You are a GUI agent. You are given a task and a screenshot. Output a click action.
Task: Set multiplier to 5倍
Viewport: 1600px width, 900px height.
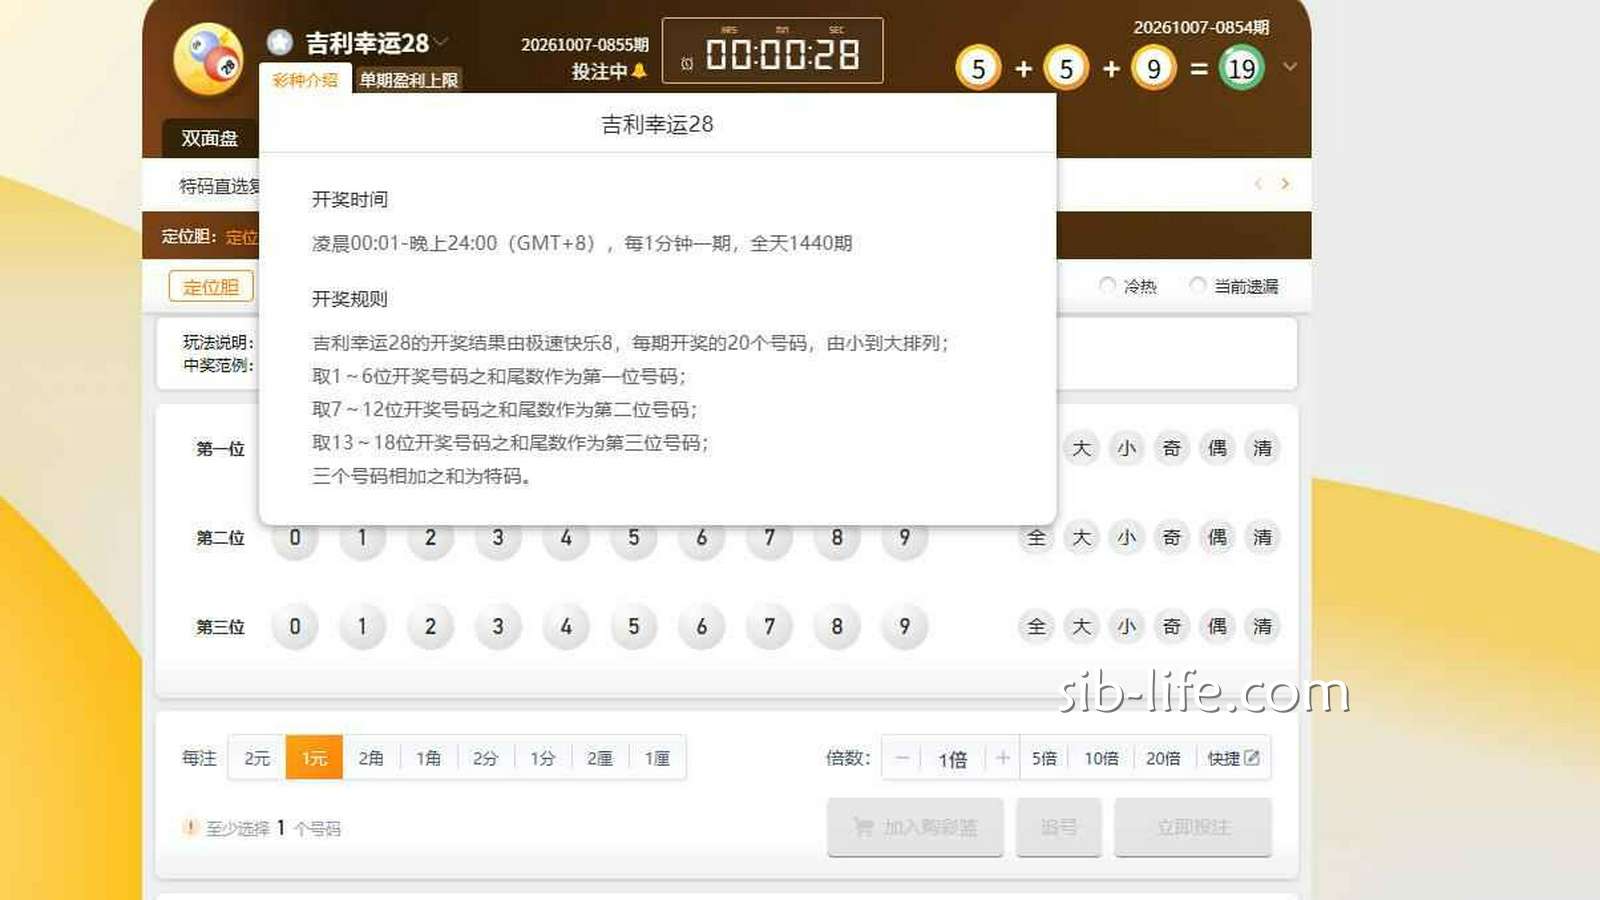tap(1044, 758)
